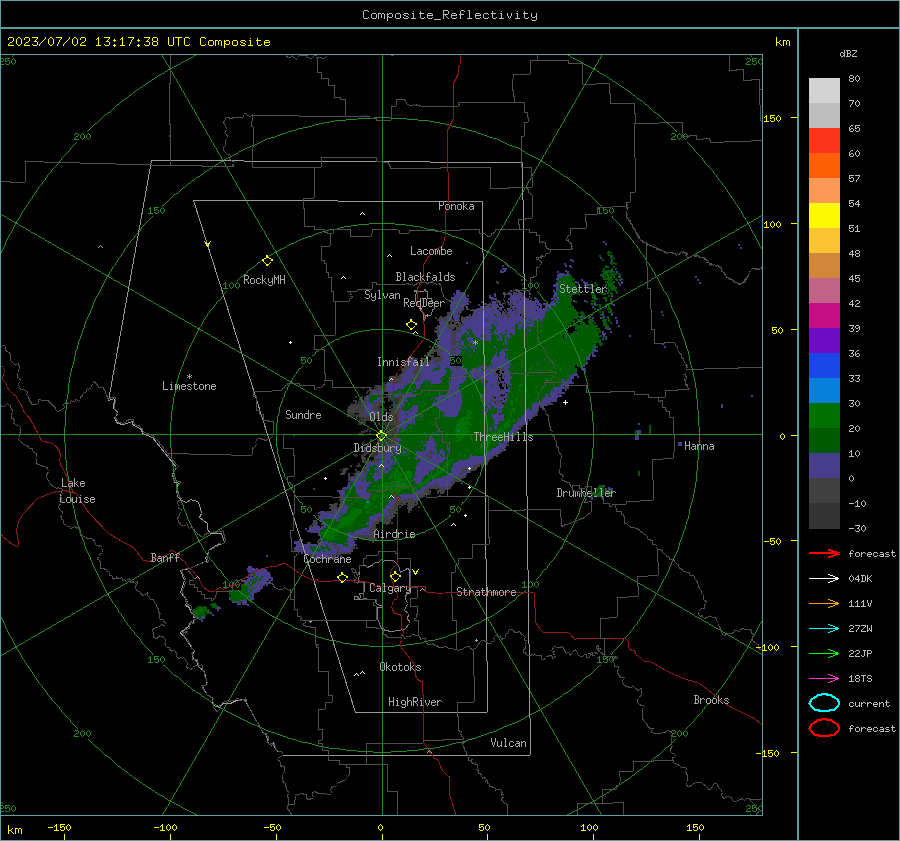Click the Calgary city label

pos(390,588)
